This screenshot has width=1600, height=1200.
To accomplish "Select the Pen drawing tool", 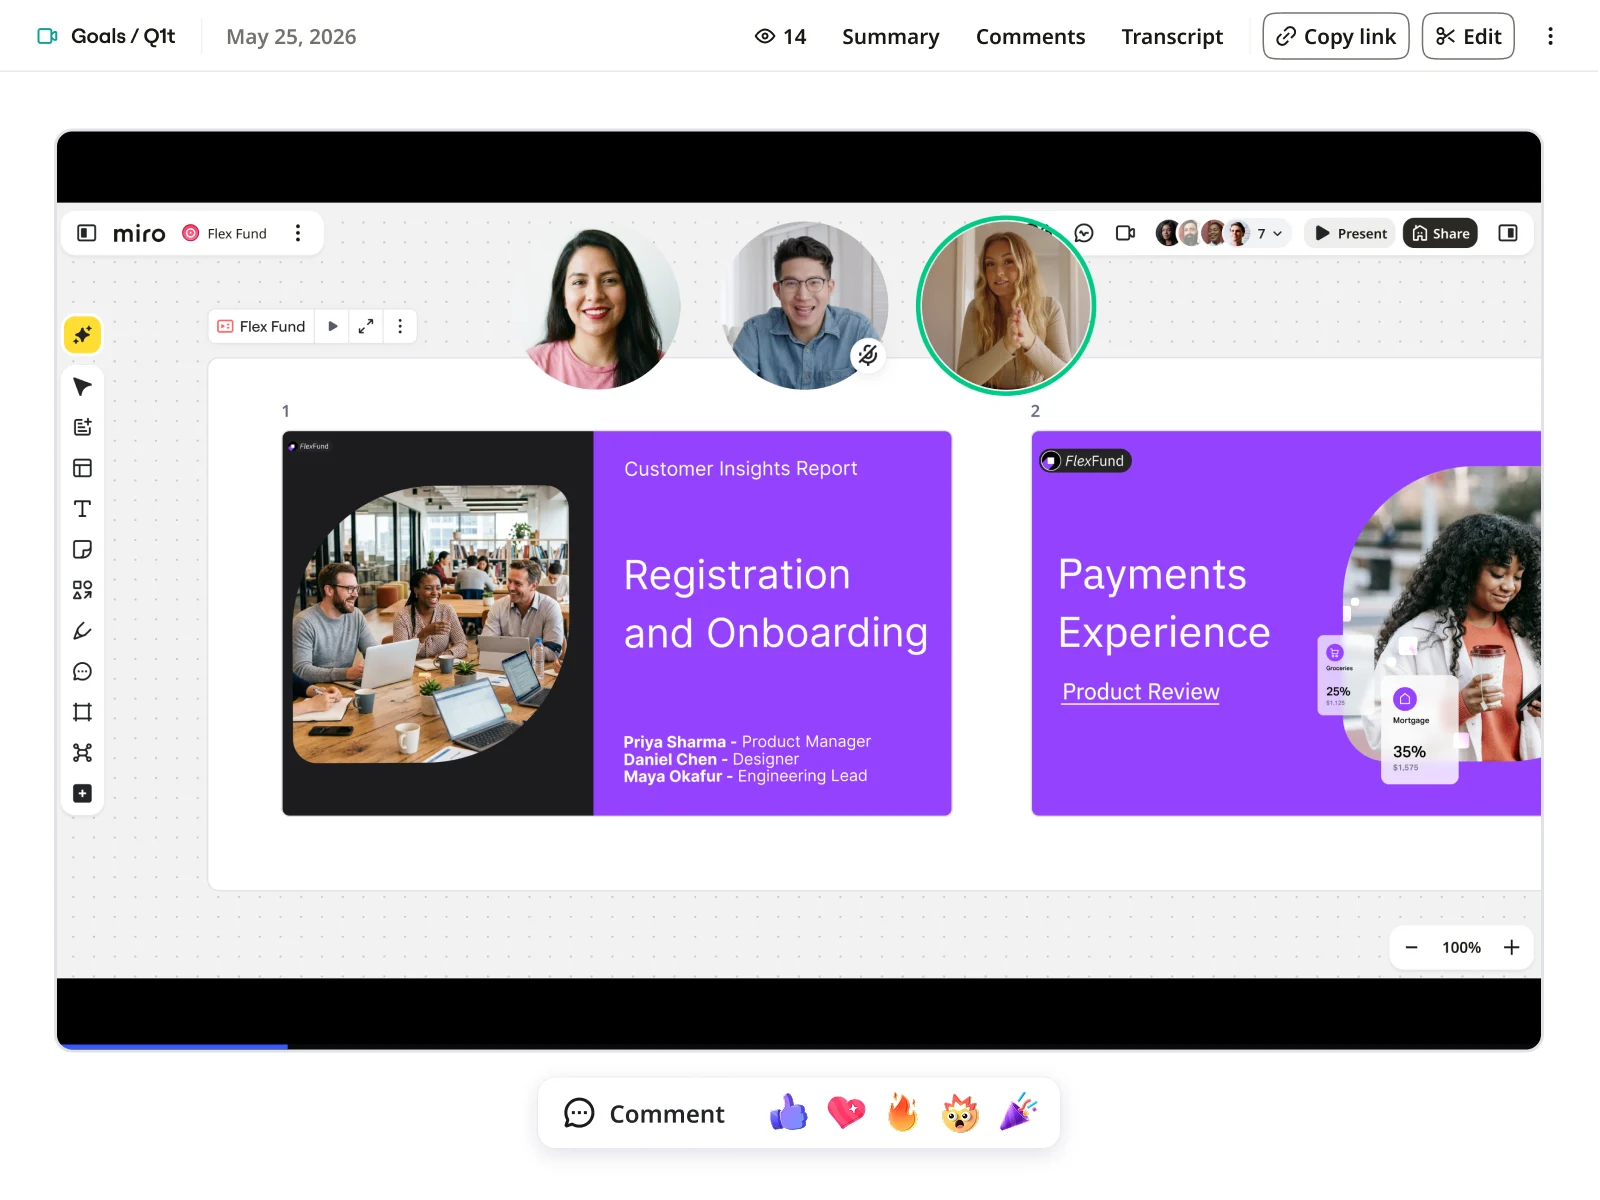I will 83,631.
